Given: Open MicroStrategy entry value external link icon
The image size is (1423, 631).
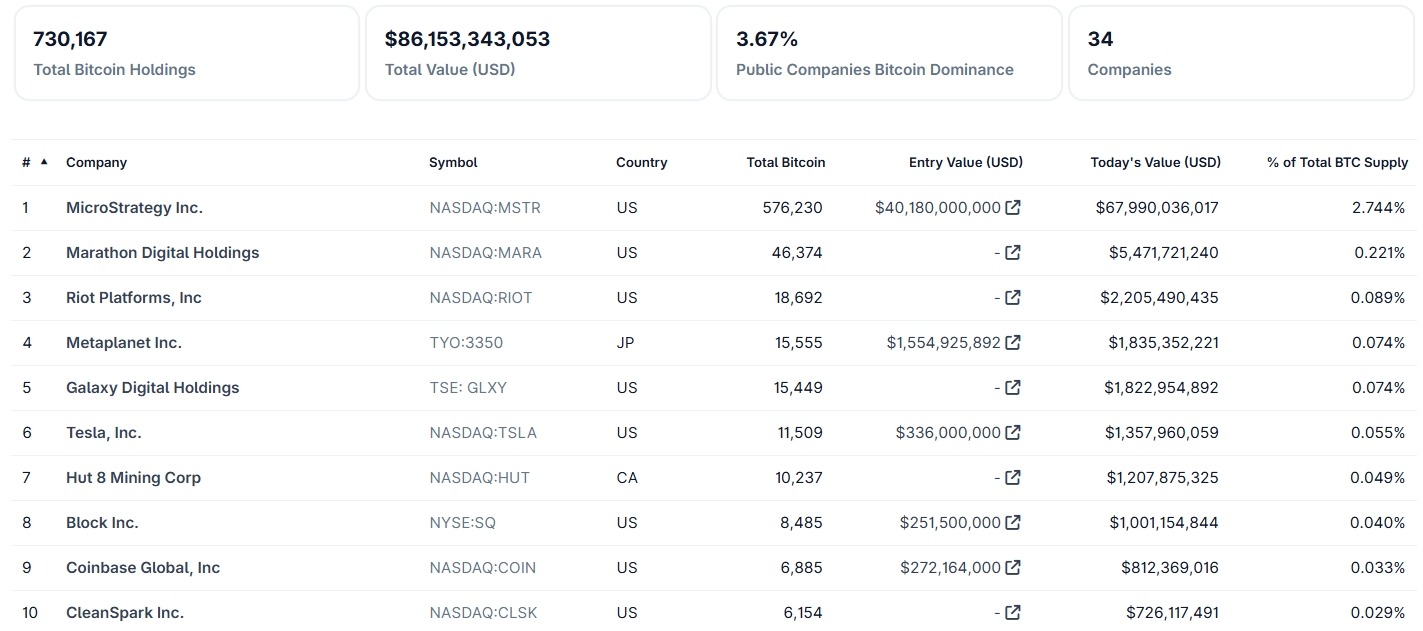Looking at the screenshot, I should point(1013,208).
